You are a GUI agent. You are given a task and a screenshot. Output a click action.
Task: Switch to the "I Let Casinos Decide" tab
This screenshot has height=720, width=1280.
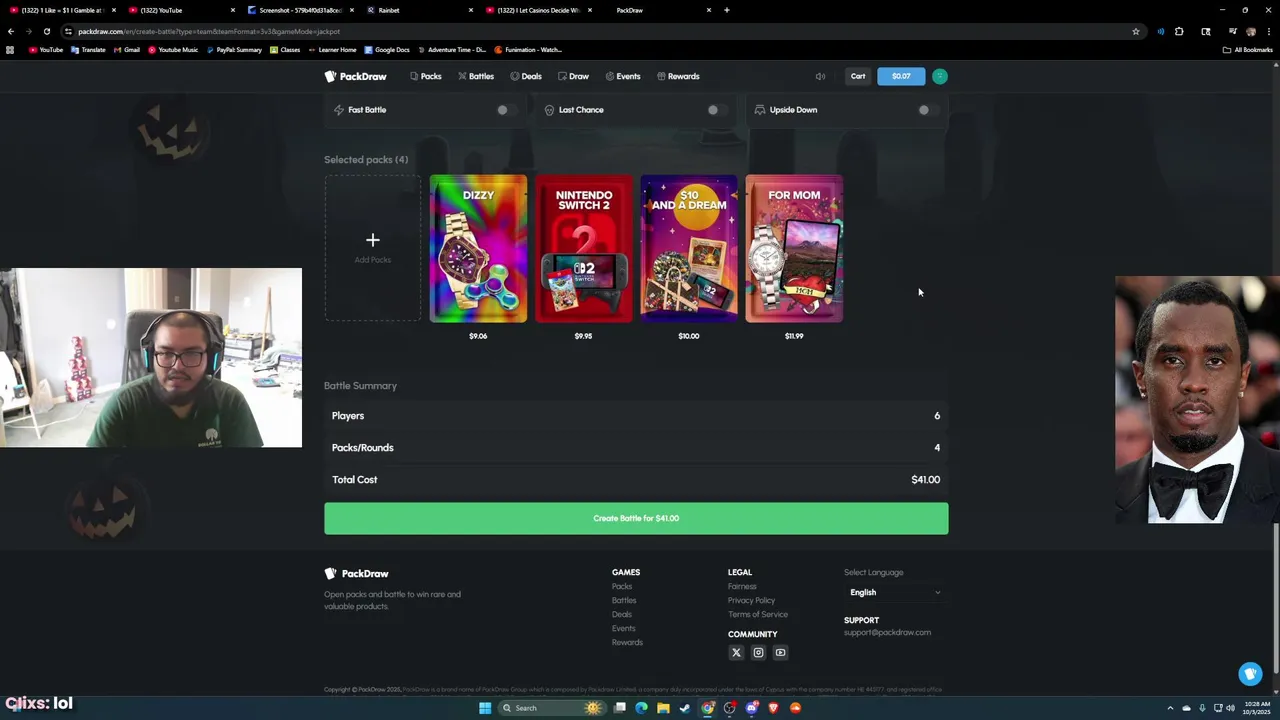coord(538,10)
